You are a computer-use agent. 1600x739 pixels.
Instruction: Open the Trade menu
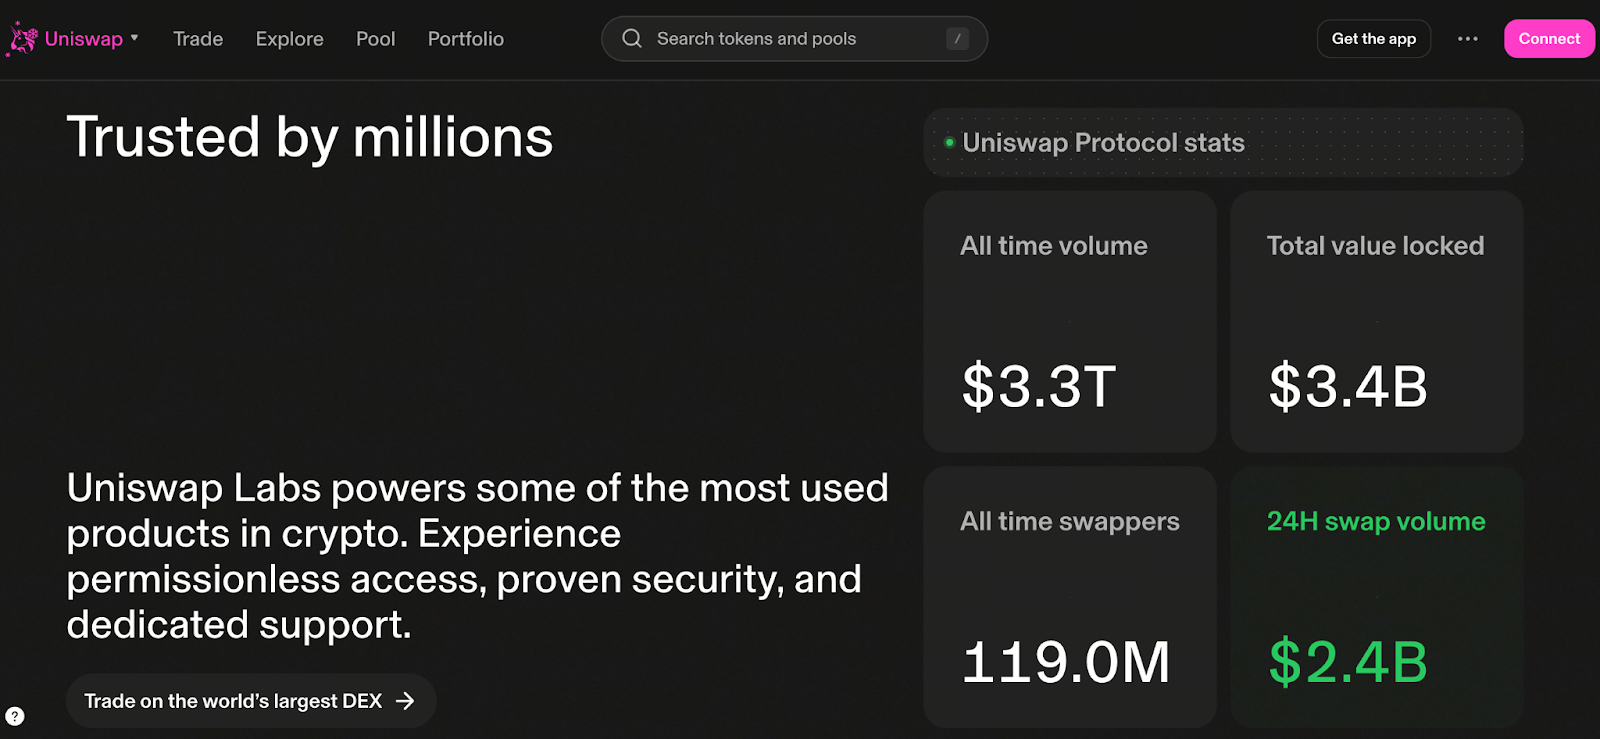[x=198, y=39]
